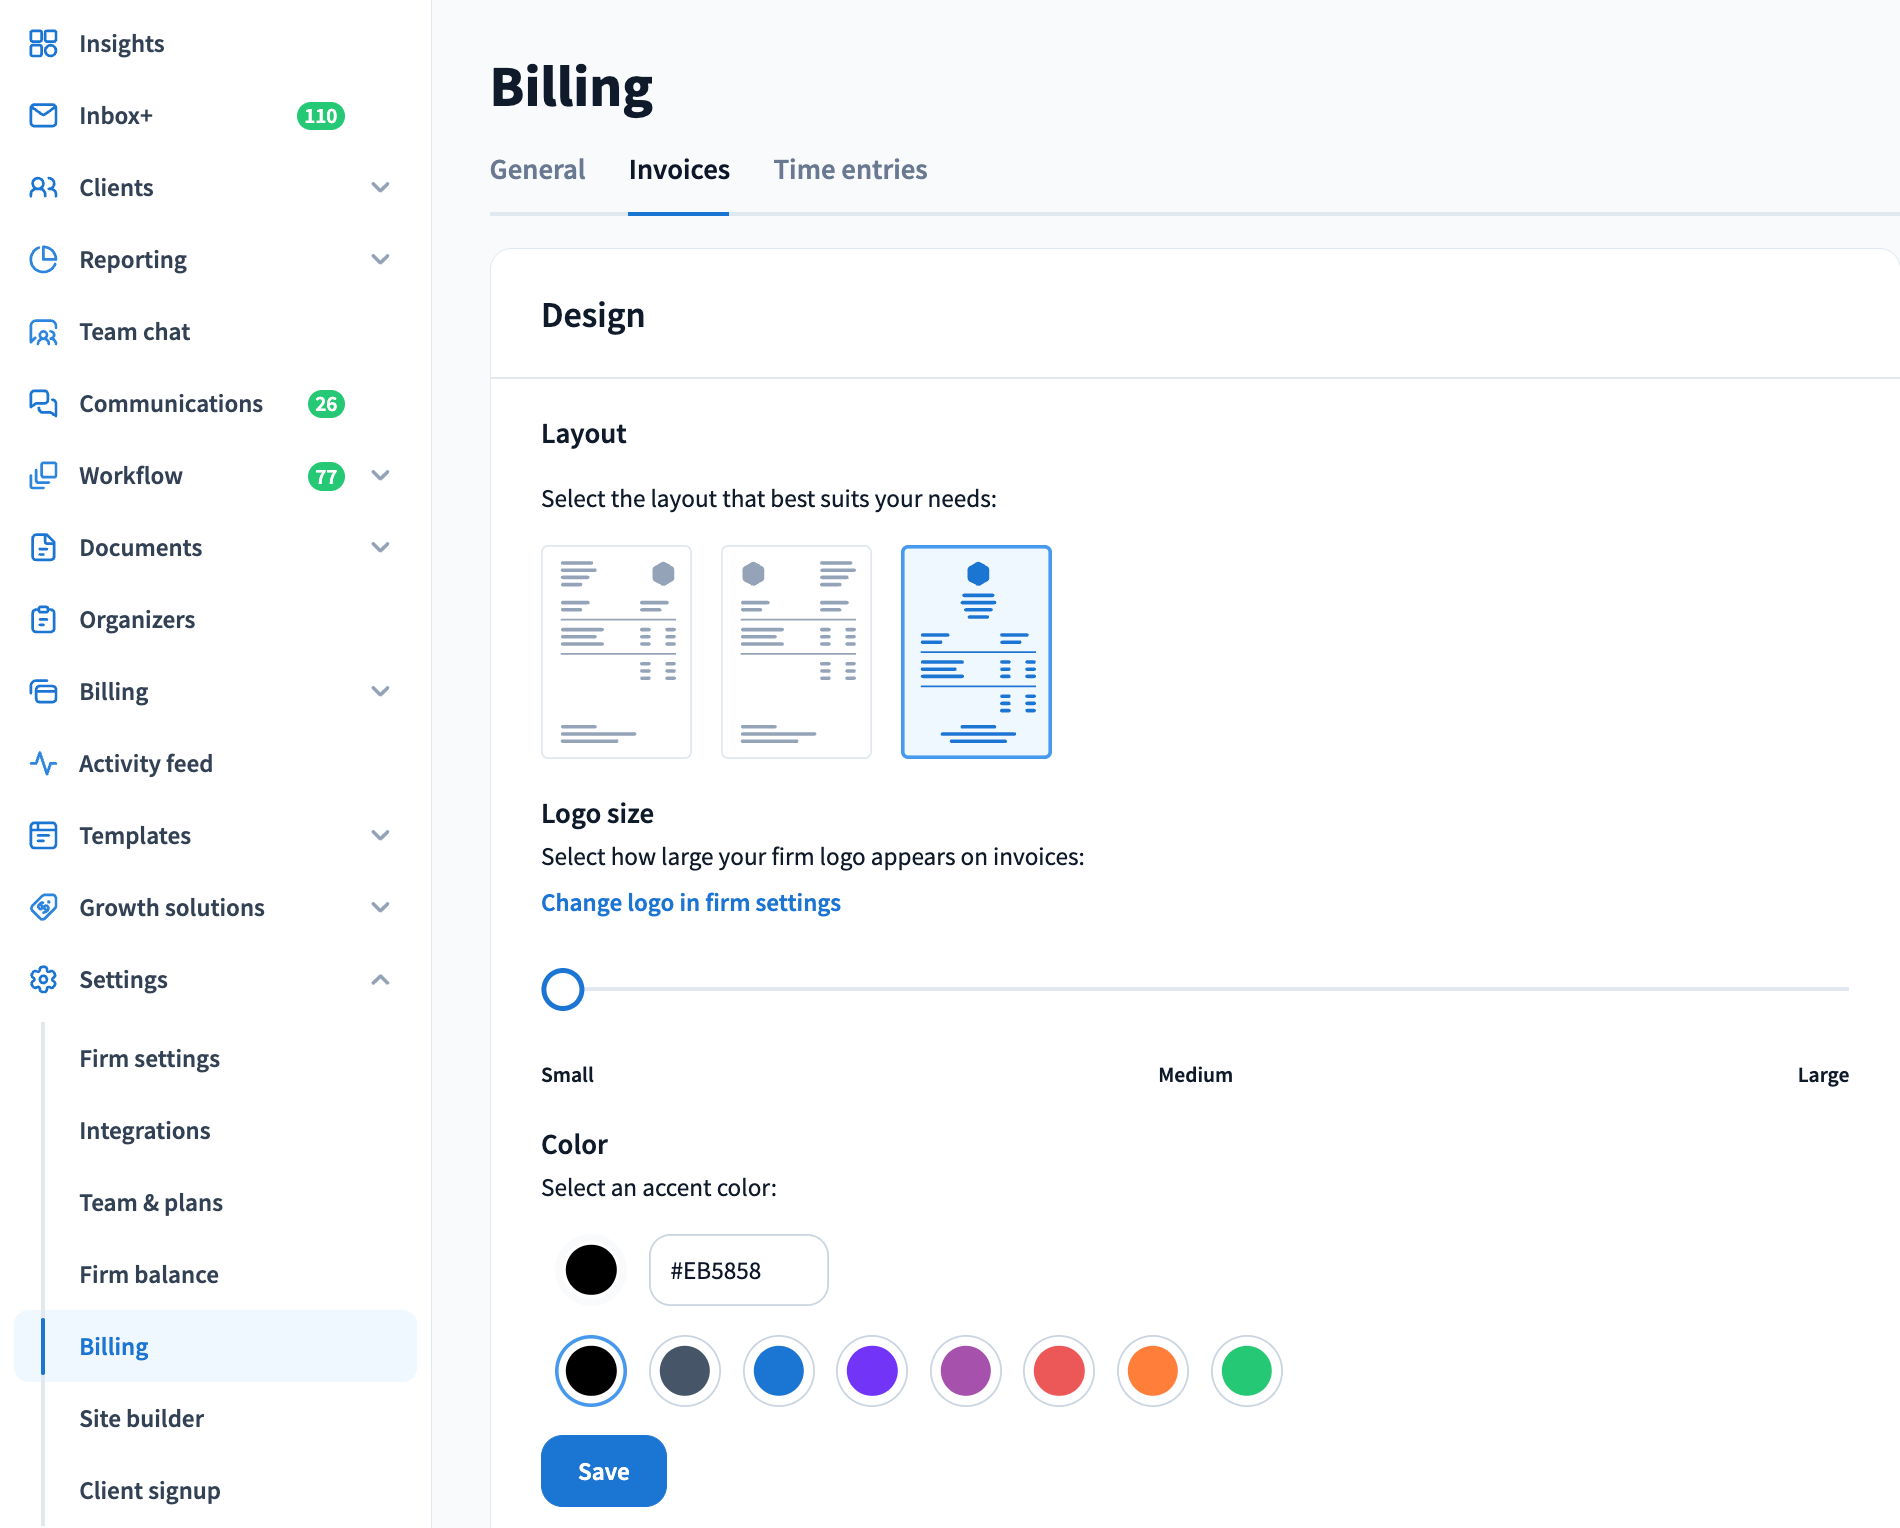Switch to the General tab
The width and height of the screenshot is (1900, 1528).
(537, 170)
